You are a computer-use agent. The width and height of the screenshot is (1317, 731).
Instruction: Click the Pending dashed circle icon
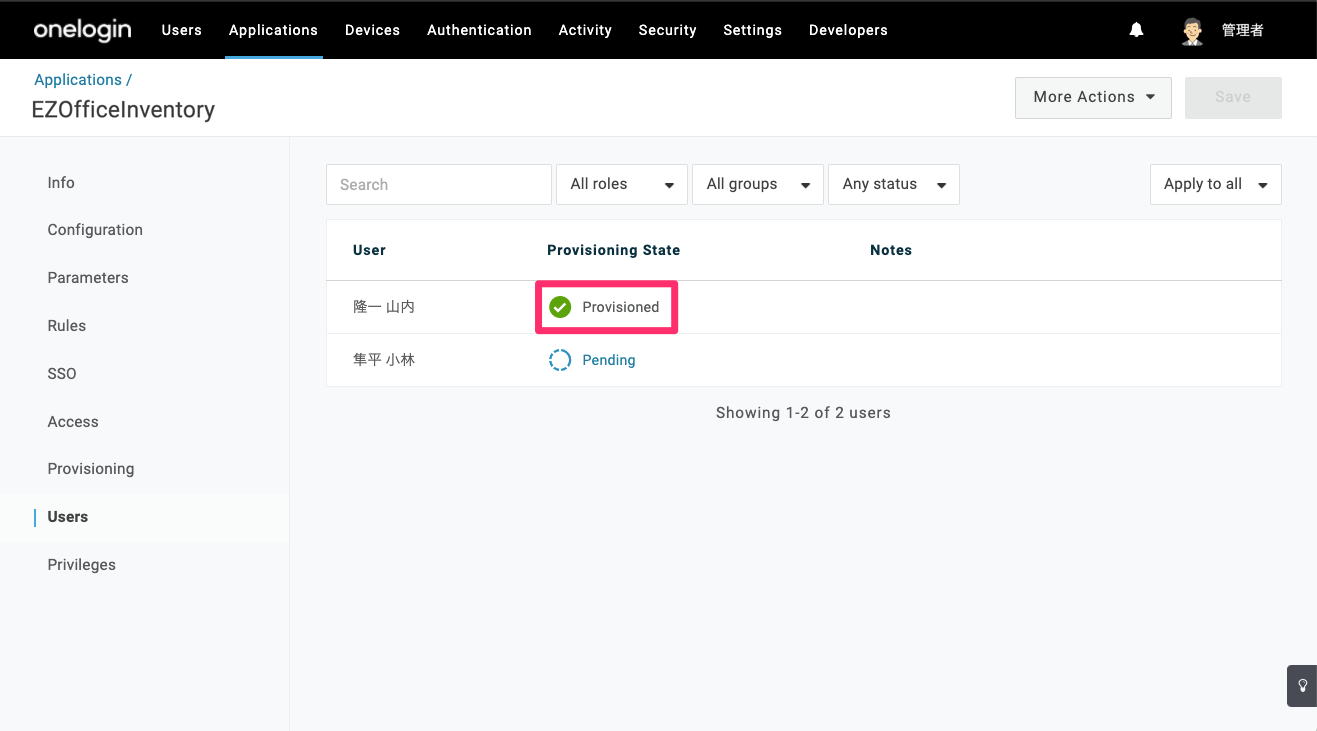pyautogui.click(x=560, y=360)
